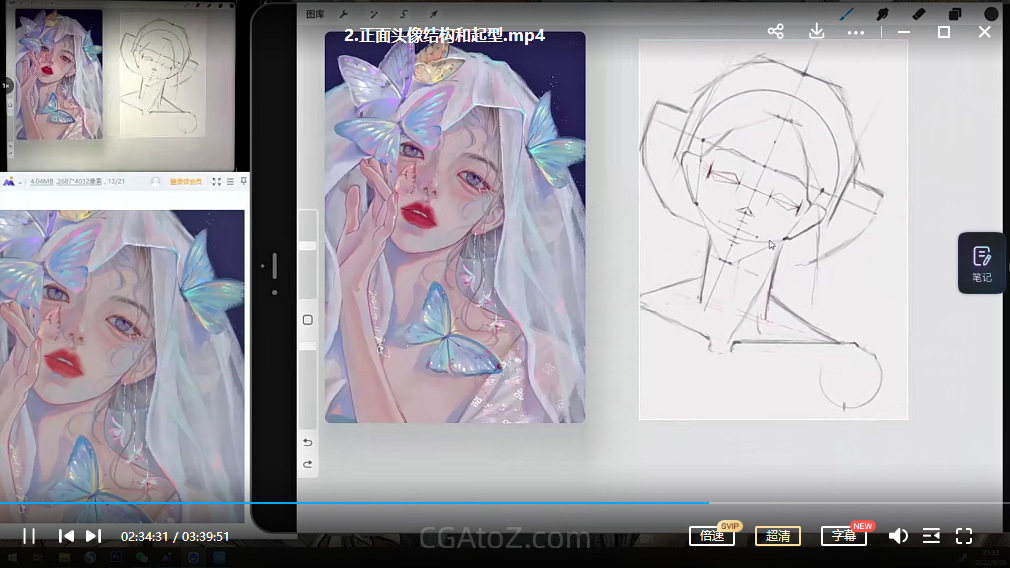
Task: Open the 图库 gallery in Procreate
Action: (315, 14)
